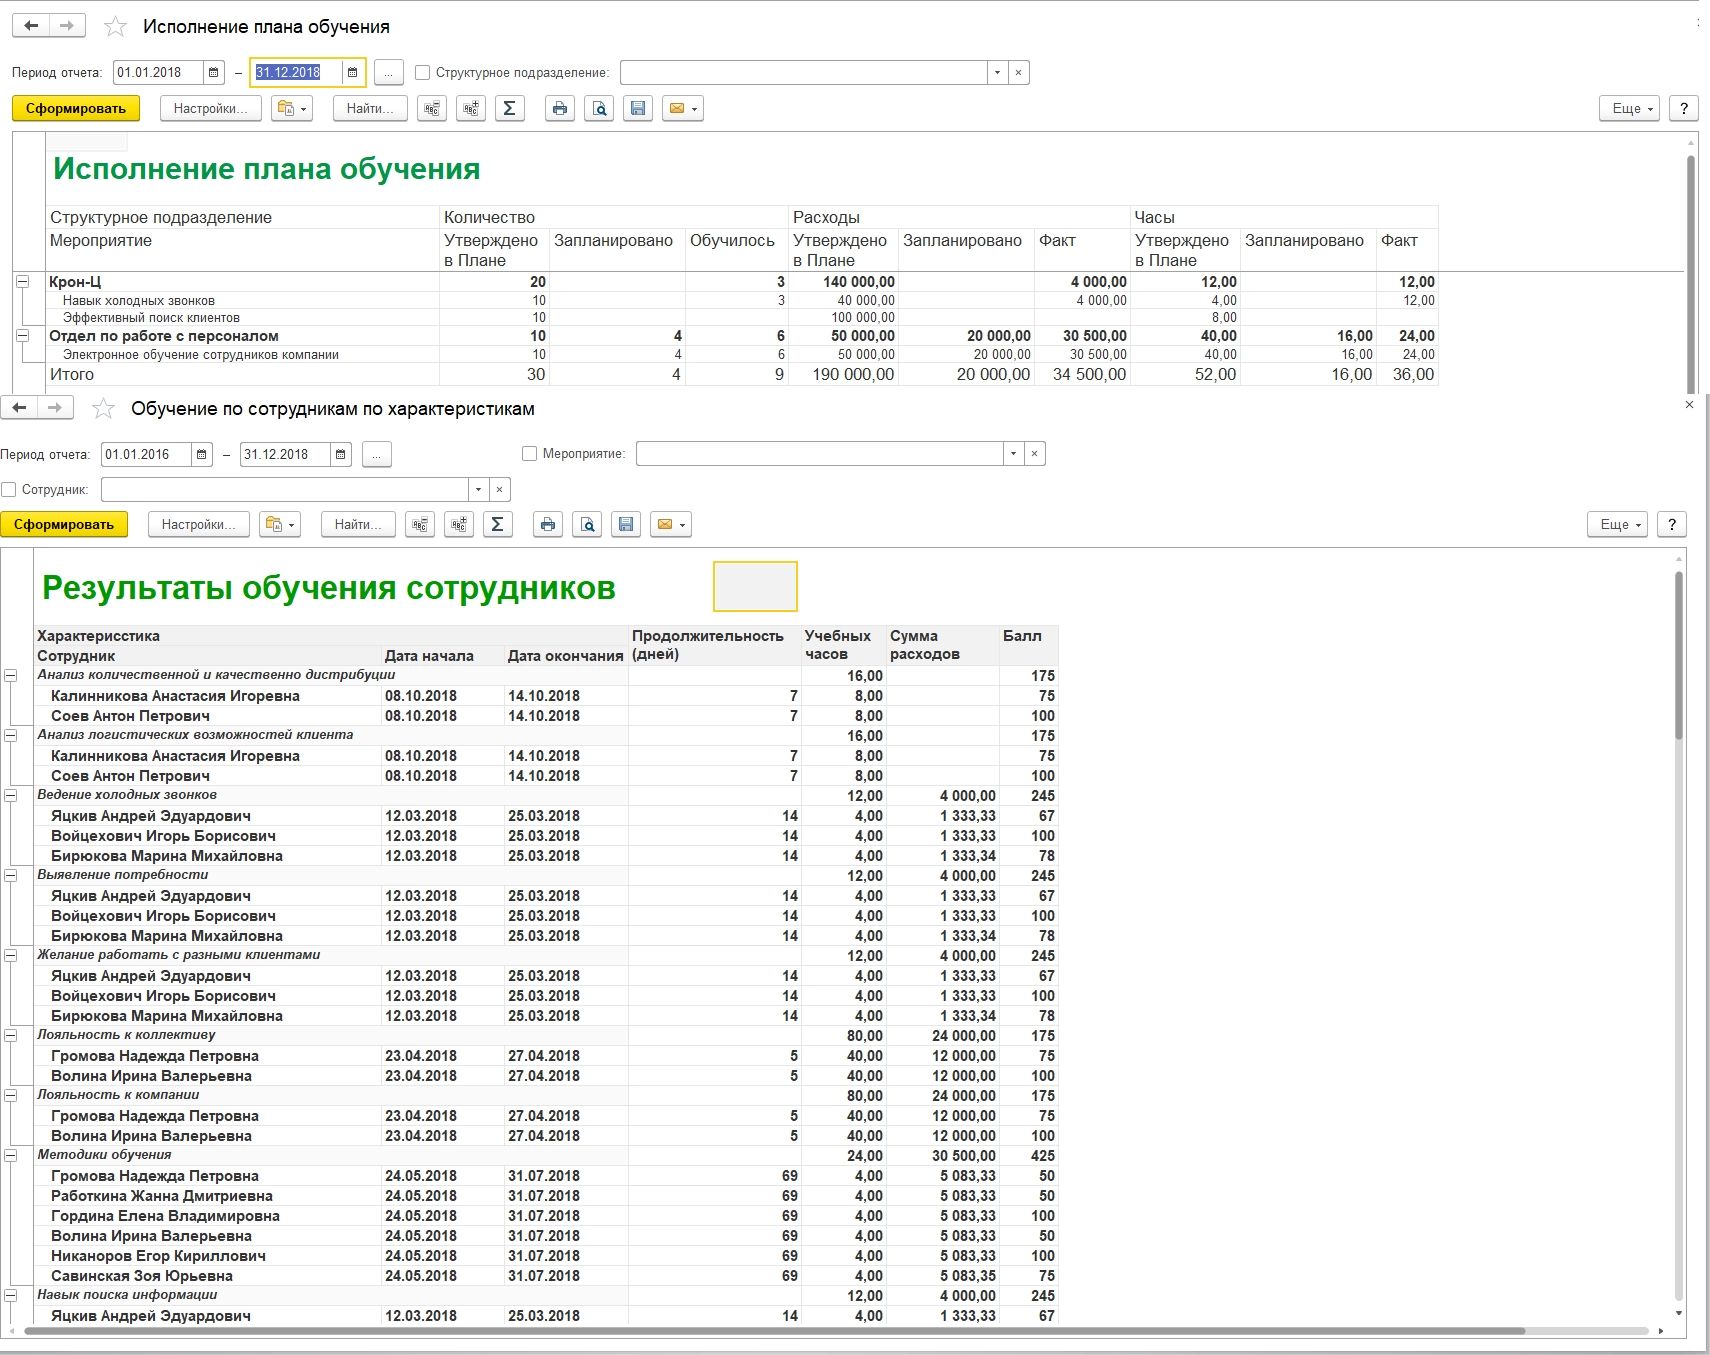The image size is (1710, 1355).
Task: Expand all groups in the bottom report toolbar
Action: click(459, 525)
